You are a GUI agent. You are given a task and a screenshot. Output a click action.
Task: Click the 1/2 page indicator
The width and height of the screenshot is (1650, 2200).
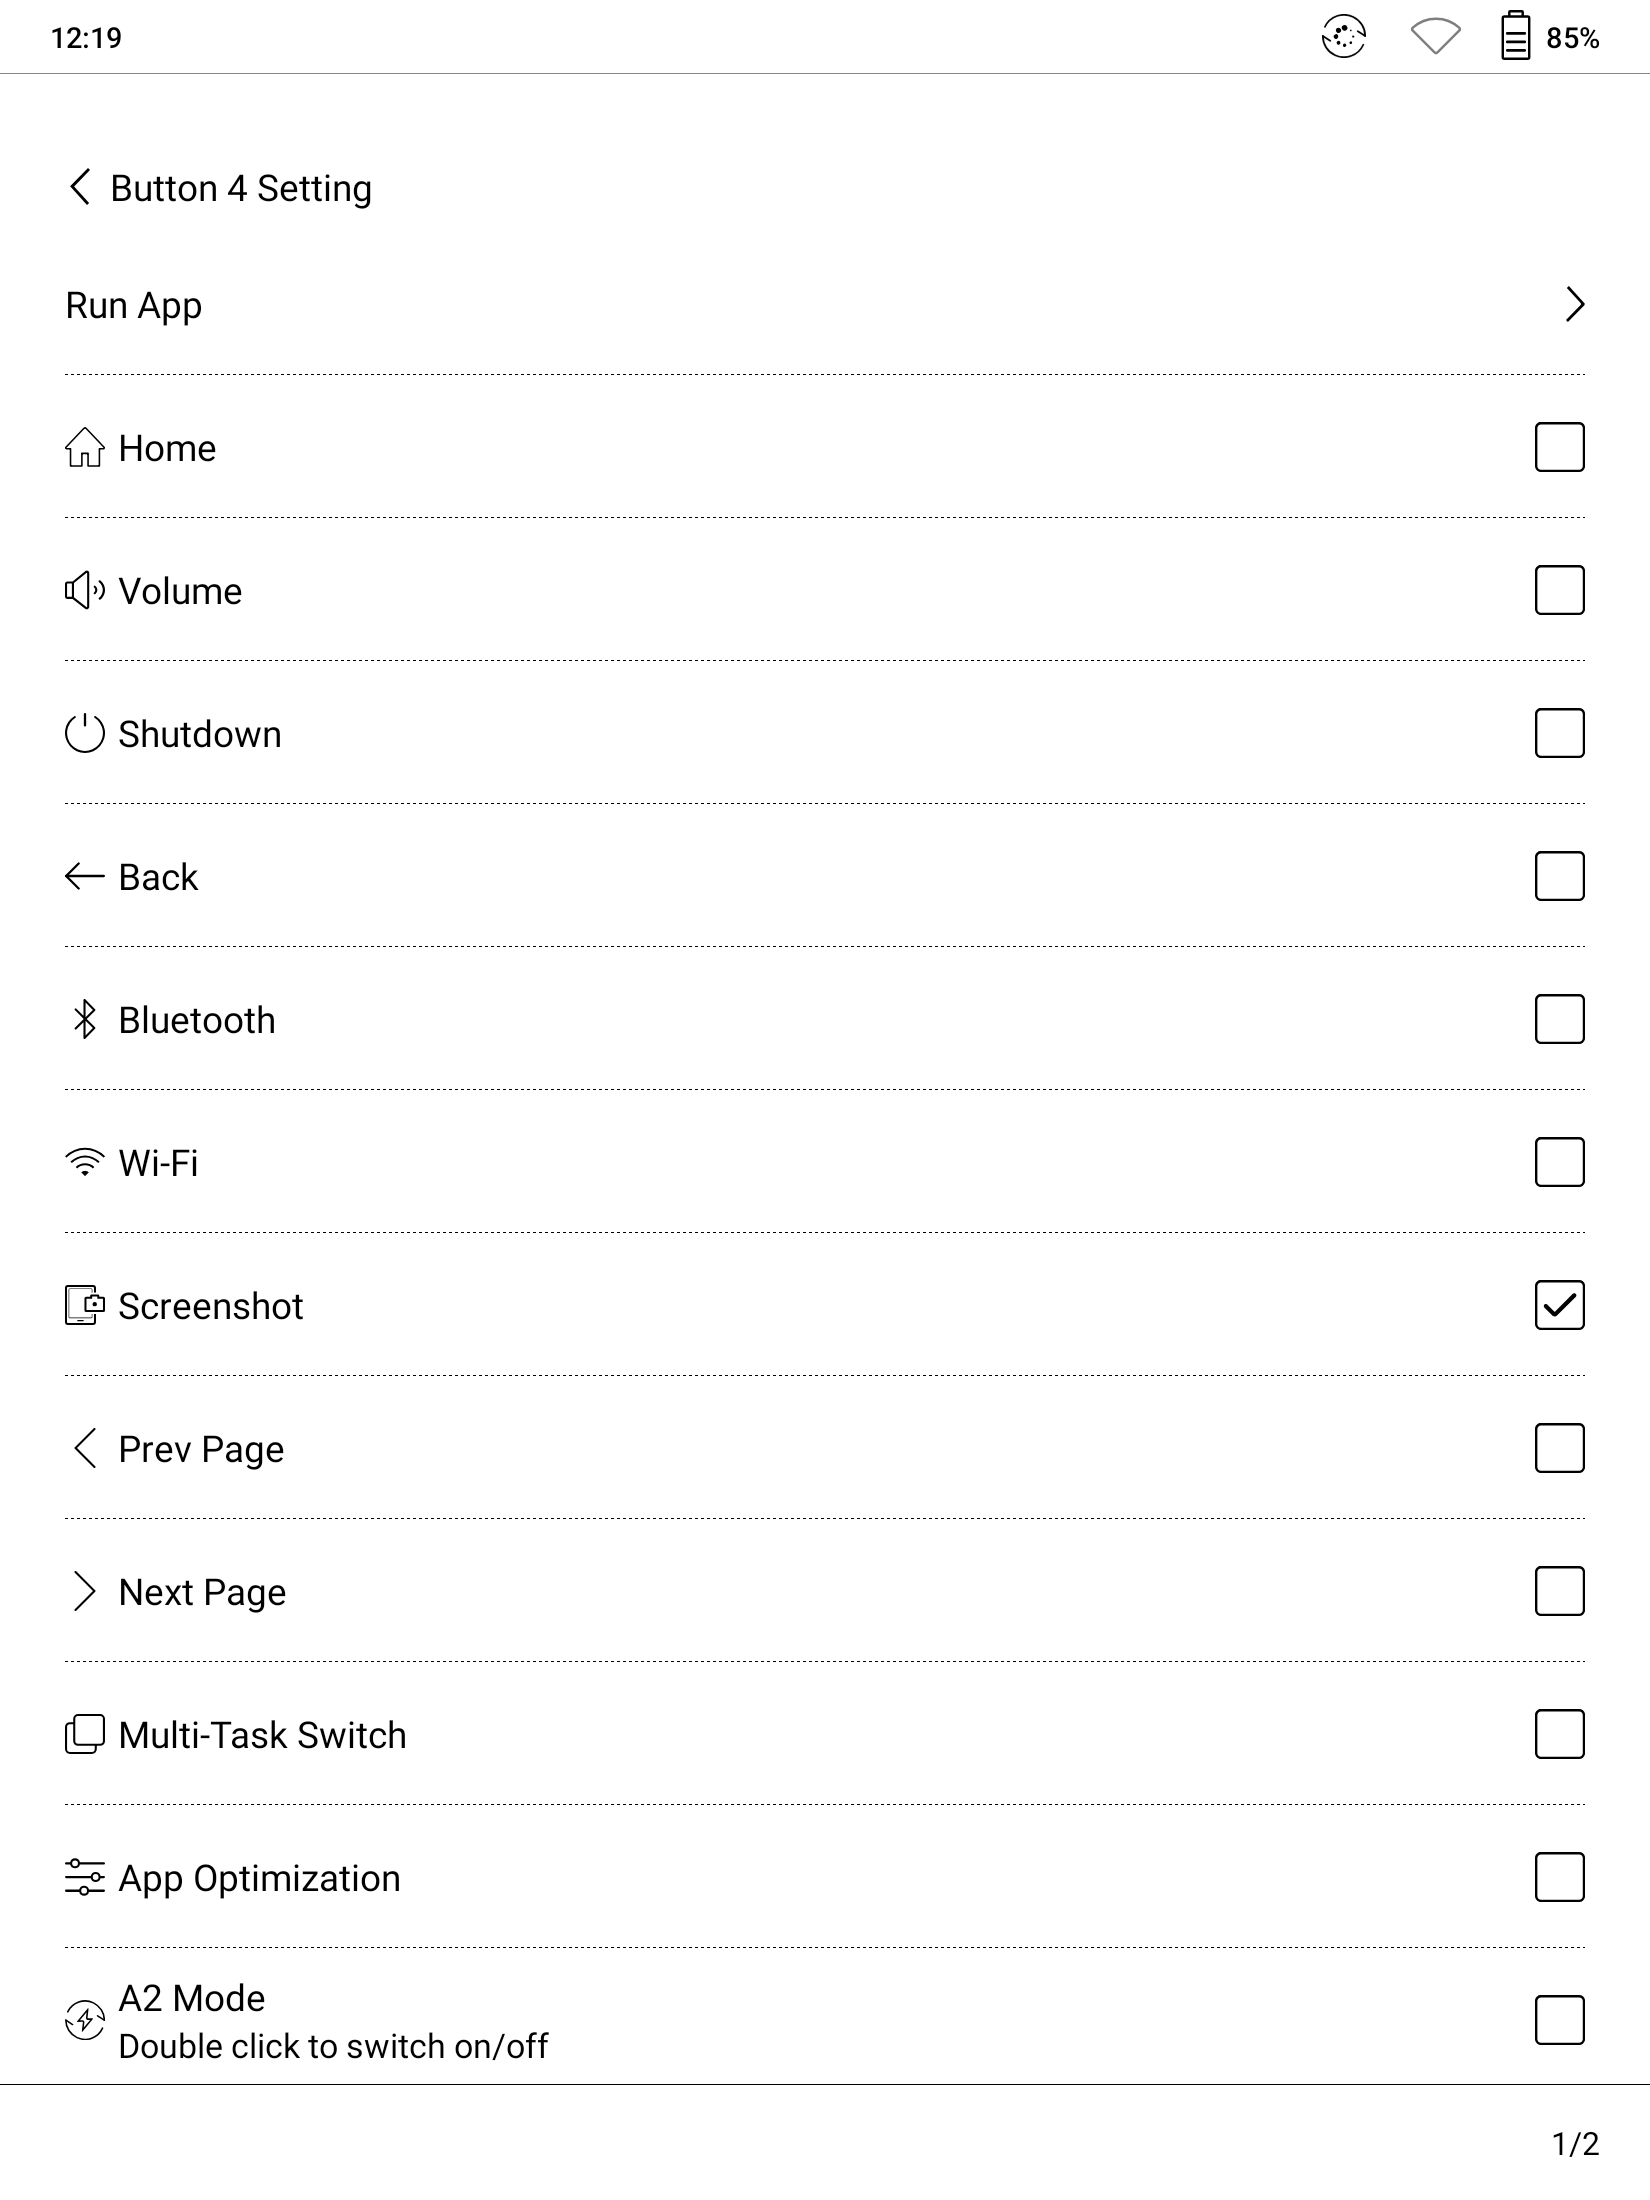tap(1575, 2144)
